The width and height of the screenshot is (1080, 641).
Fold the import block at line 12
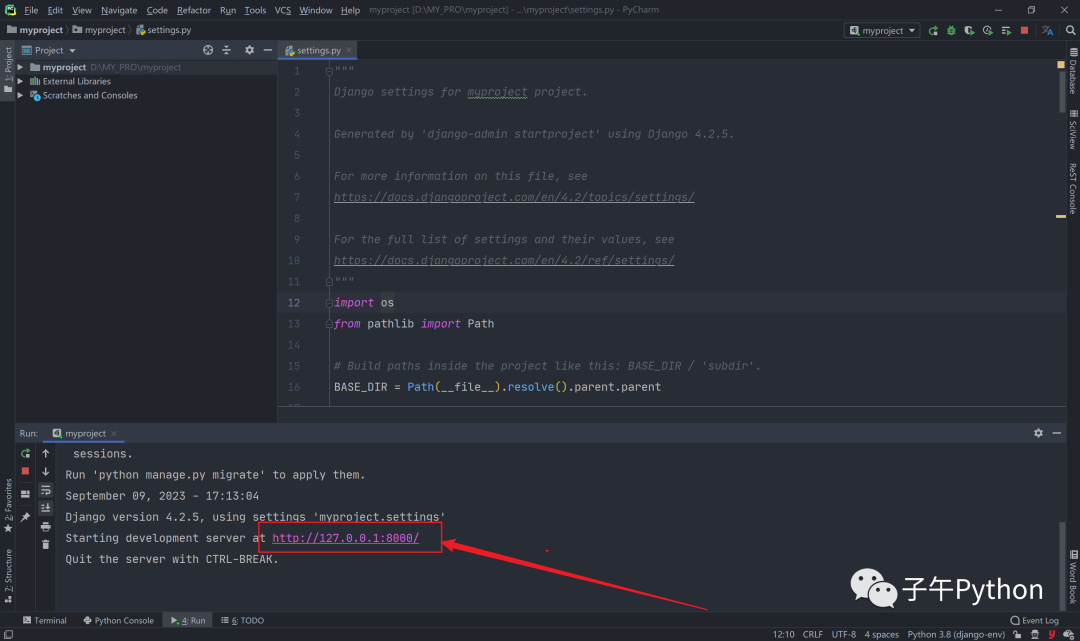pyautogui.click(x=329, y=303)
